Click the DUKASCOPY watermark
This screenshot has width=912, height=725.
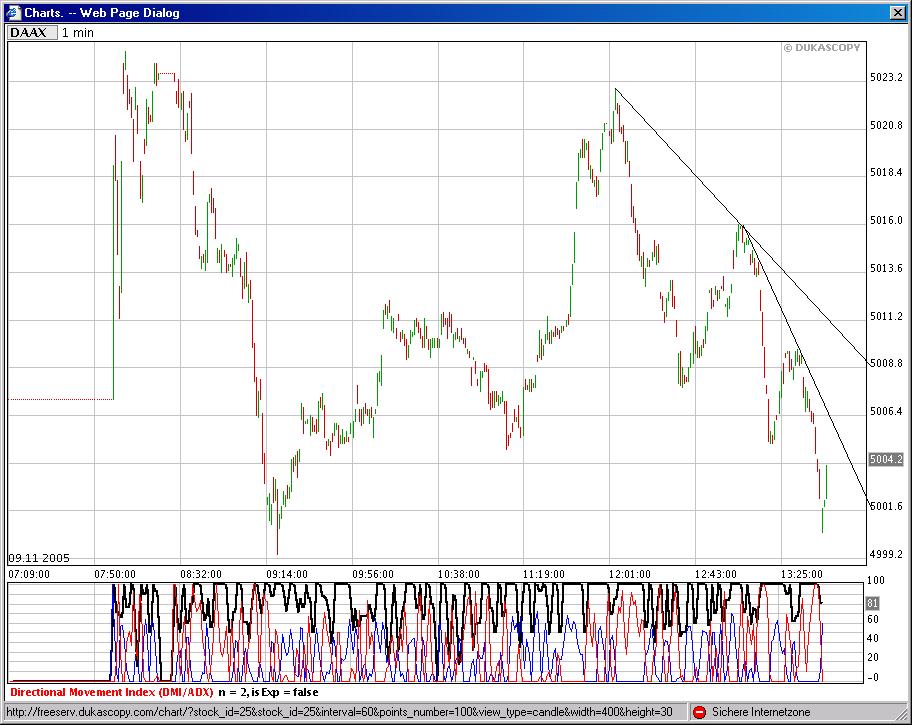[x=821, y=48]
